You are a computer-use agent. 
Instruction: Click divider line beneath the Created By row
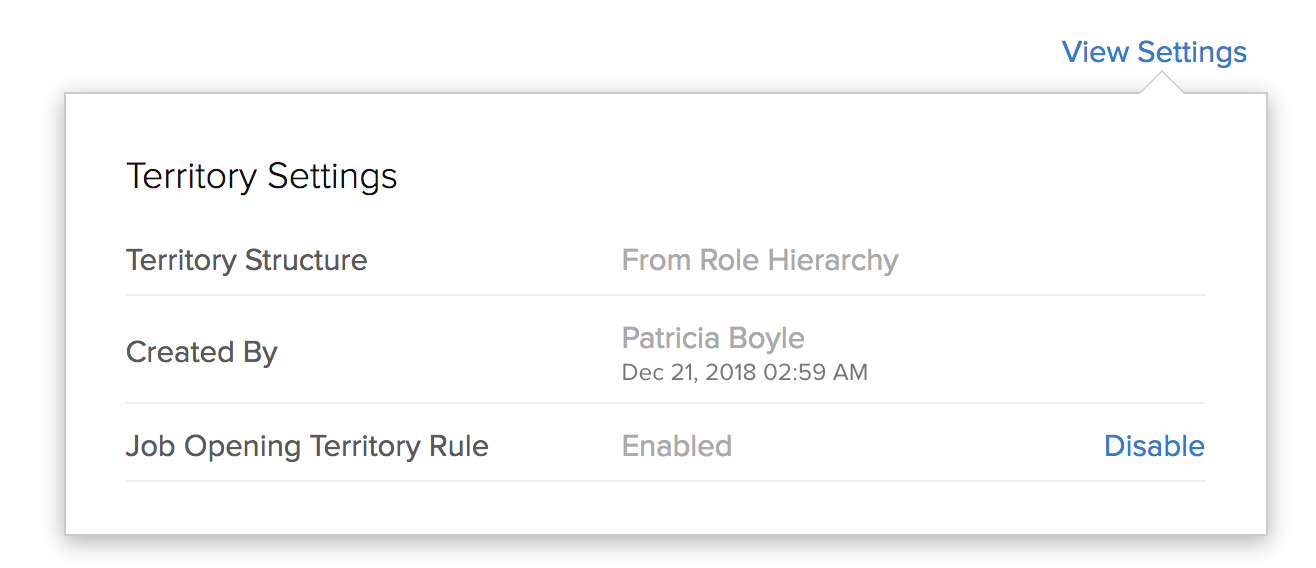pyautogui.click(x=665, y=403)
